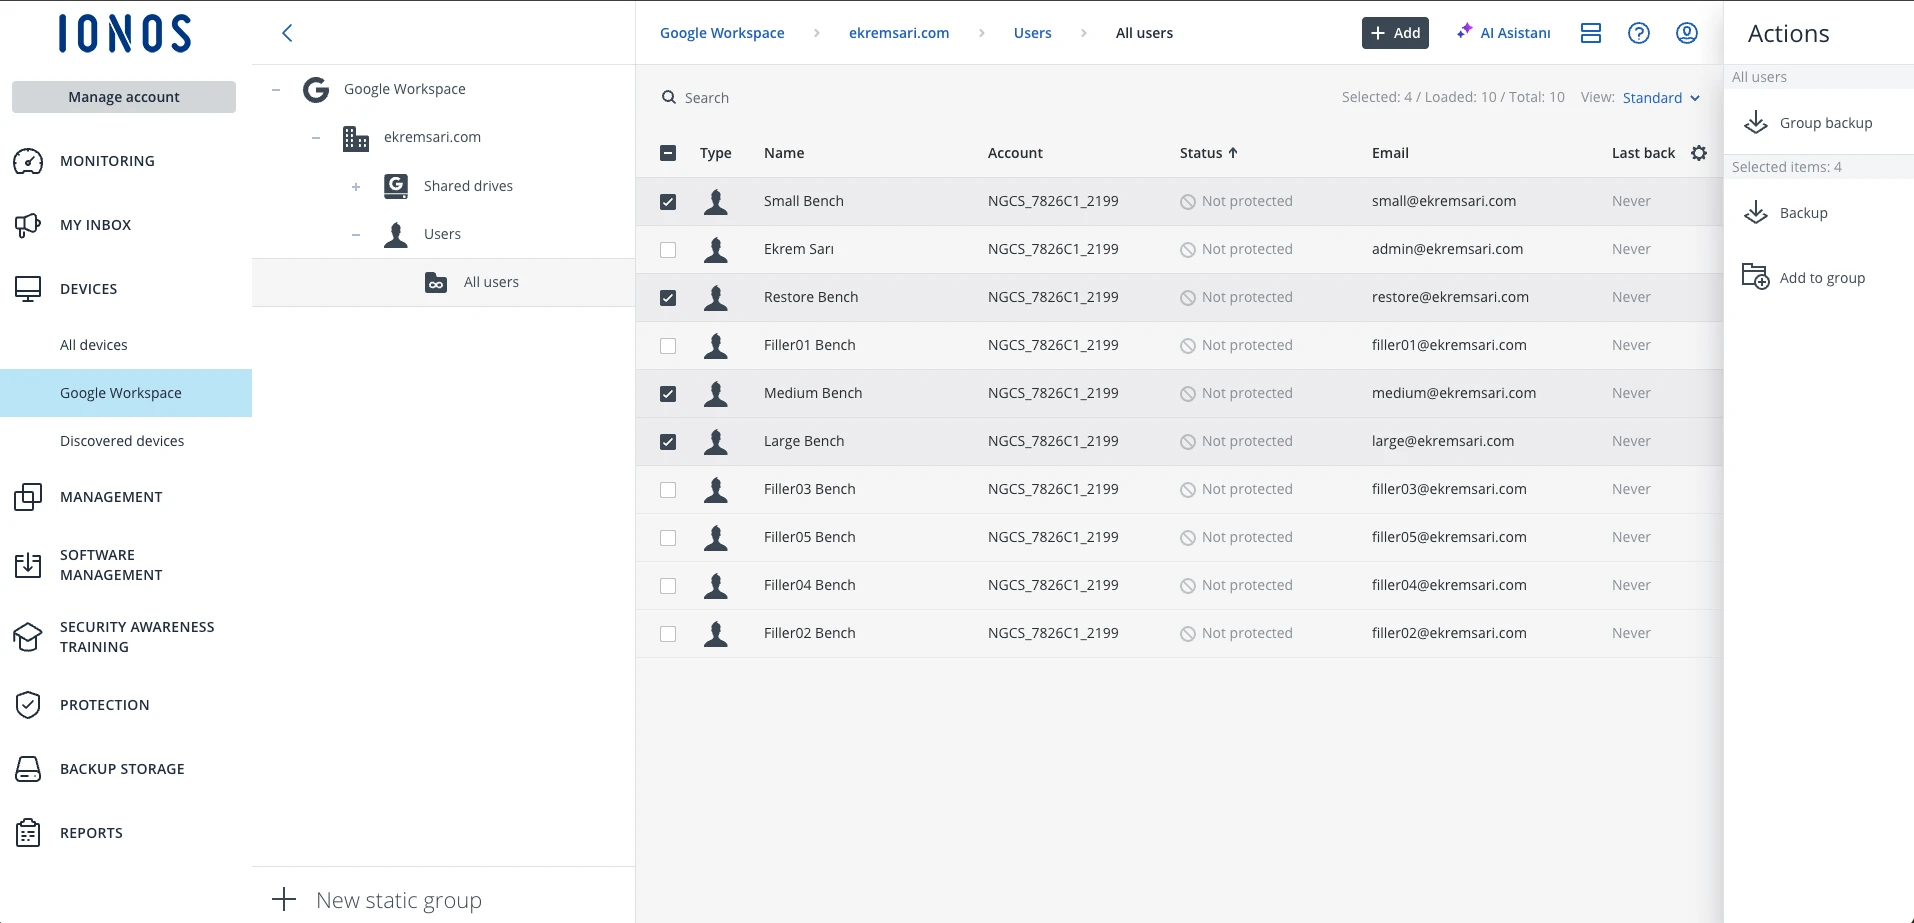This screenshot has width=1914, height=923.
Task: Click the Google G logo in tree
Action: (316, 90)
